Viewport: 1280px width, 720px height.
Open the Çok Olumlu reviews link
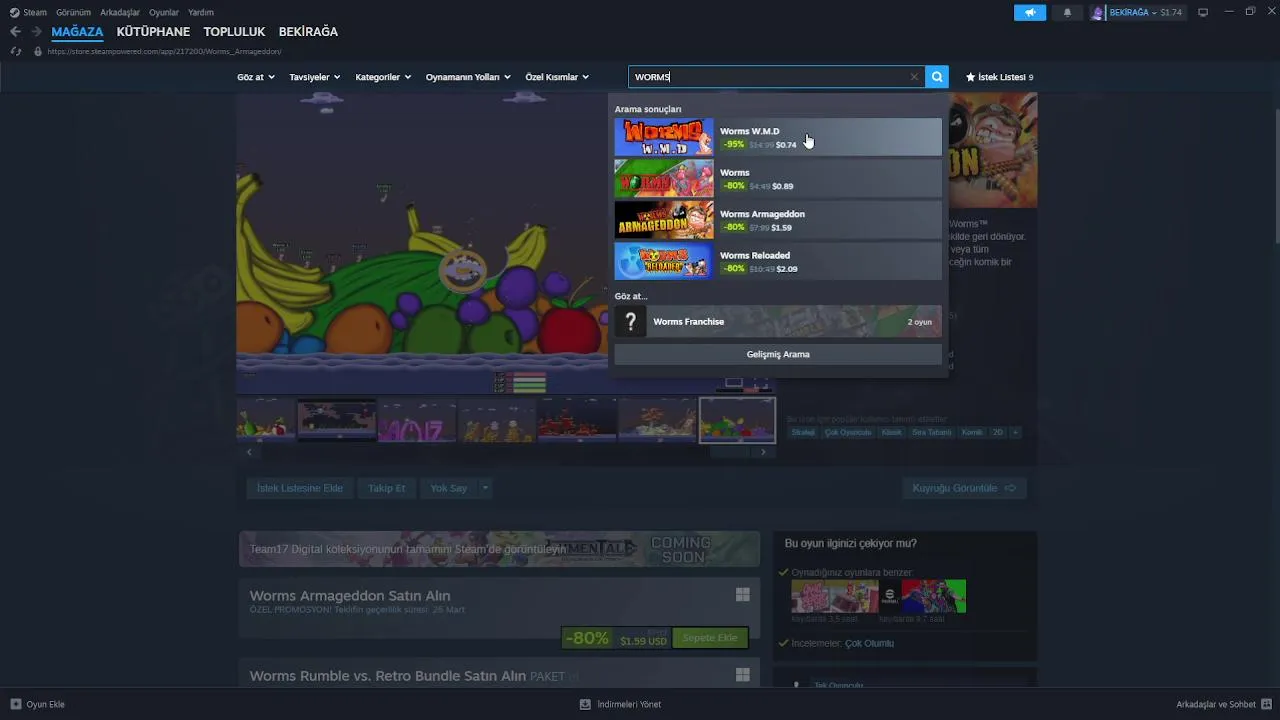click(x=869, y=643)
